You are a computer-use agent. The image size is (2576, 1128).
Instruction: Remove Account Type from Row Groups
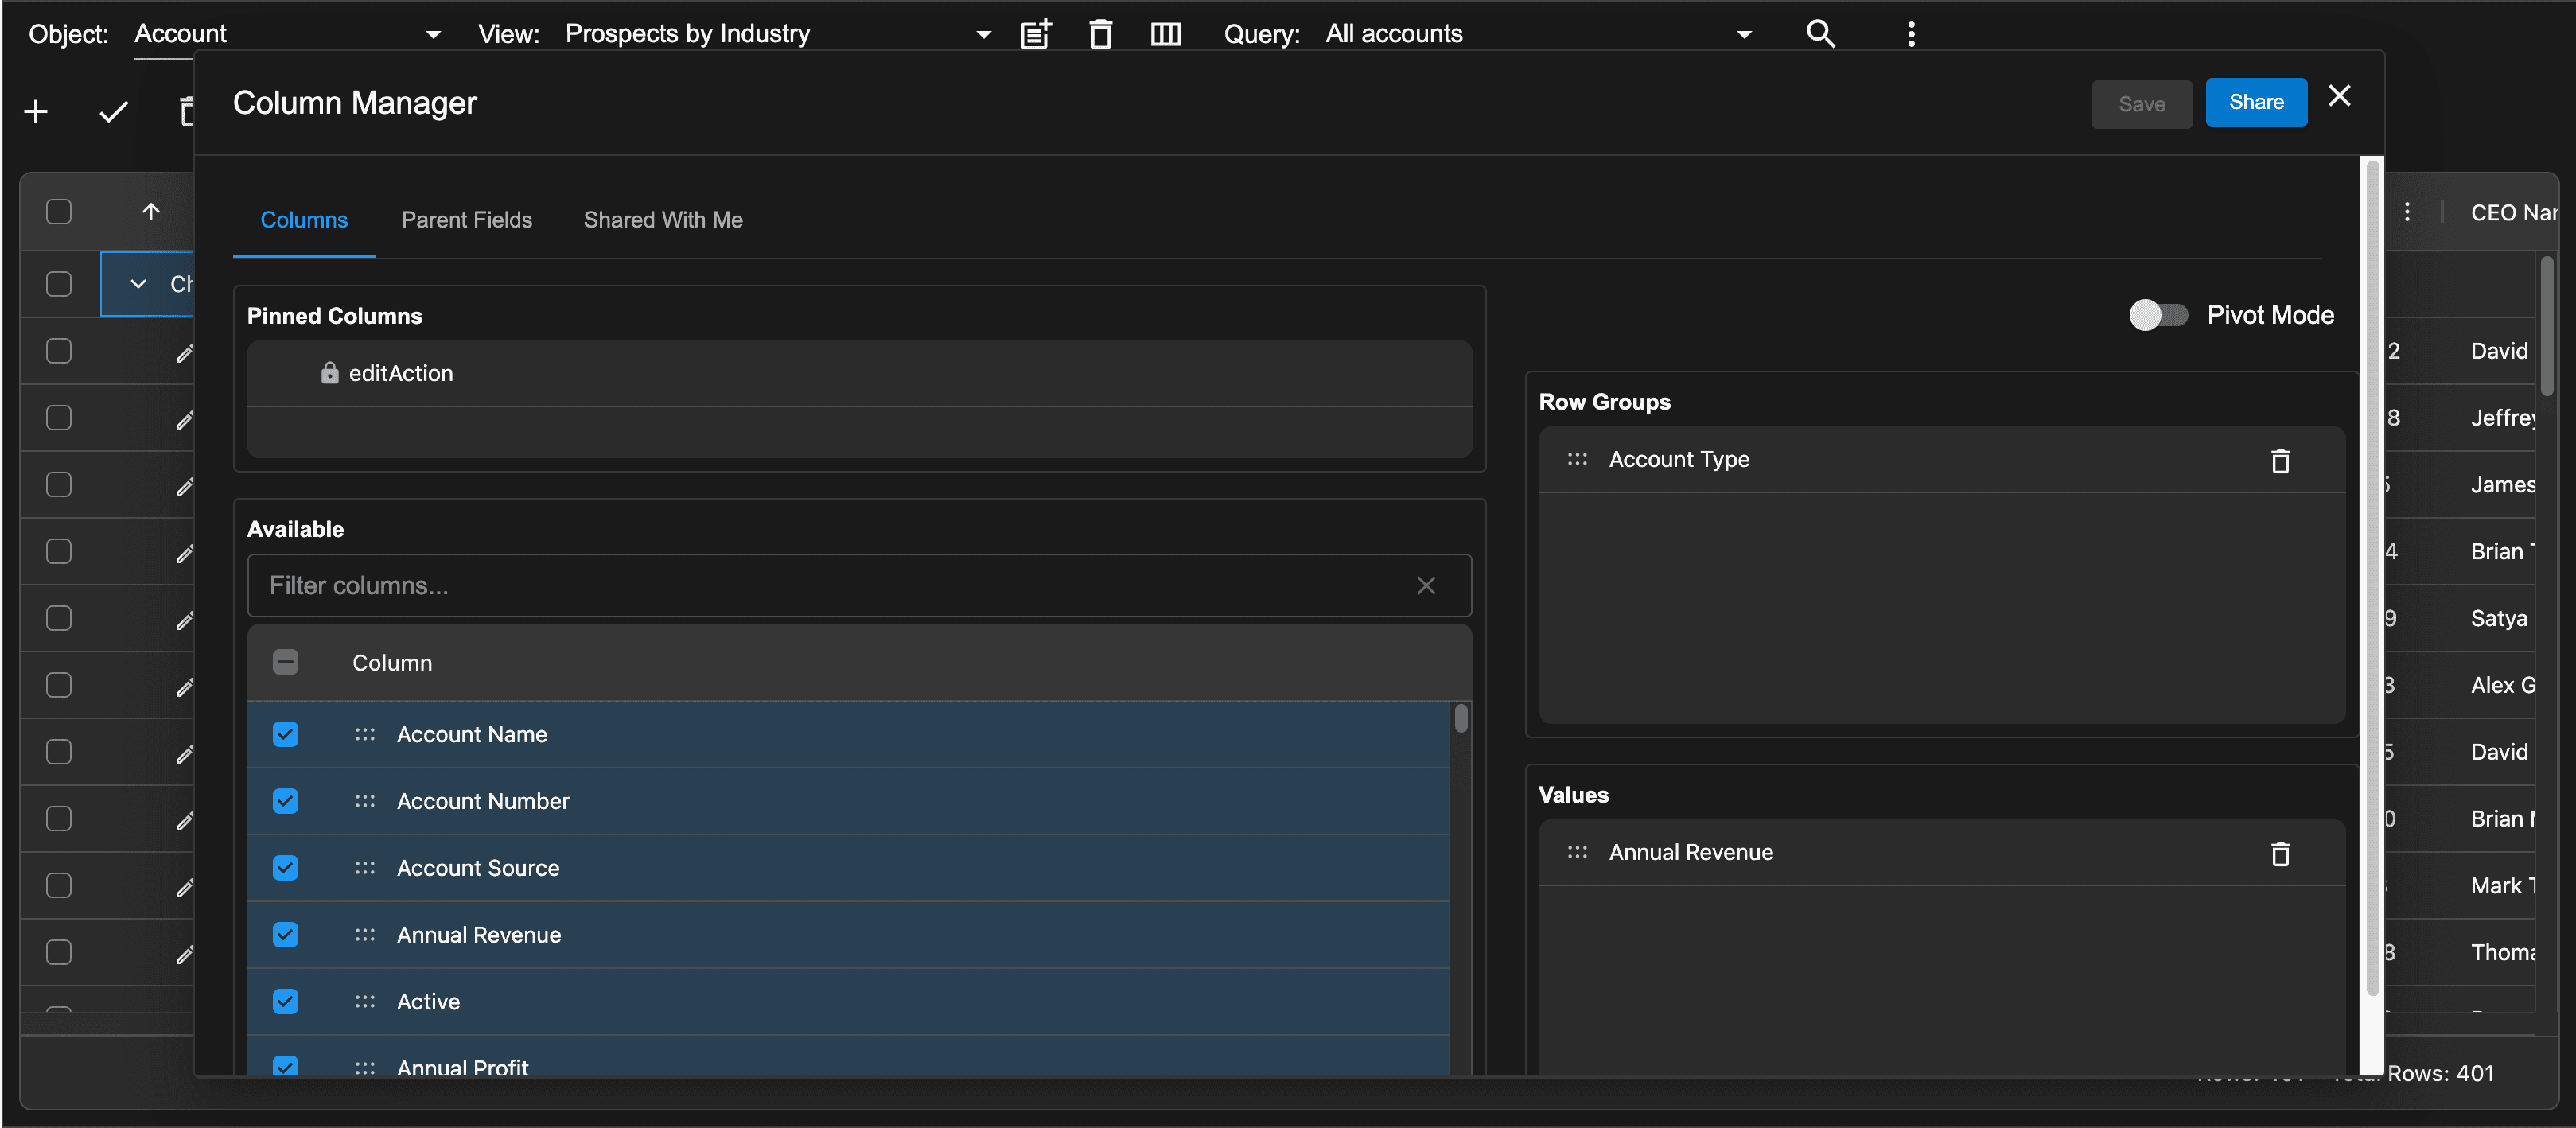pos(2280,461)
